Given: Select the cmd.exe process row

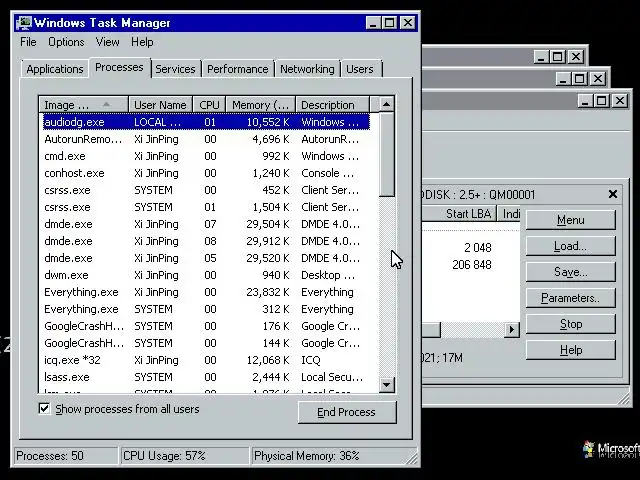Looking at the screenshot, I should pos(207,156).
